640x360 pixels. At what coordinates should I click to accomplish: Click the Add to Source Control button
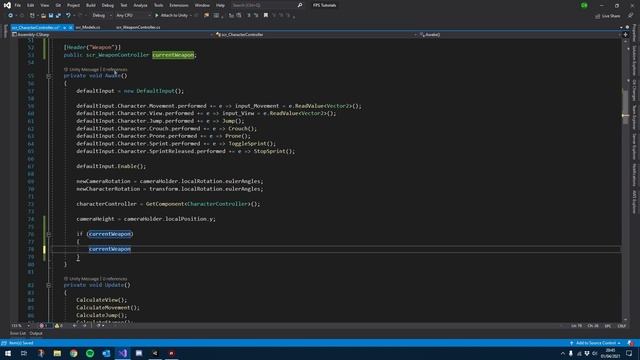coord(596,343)
